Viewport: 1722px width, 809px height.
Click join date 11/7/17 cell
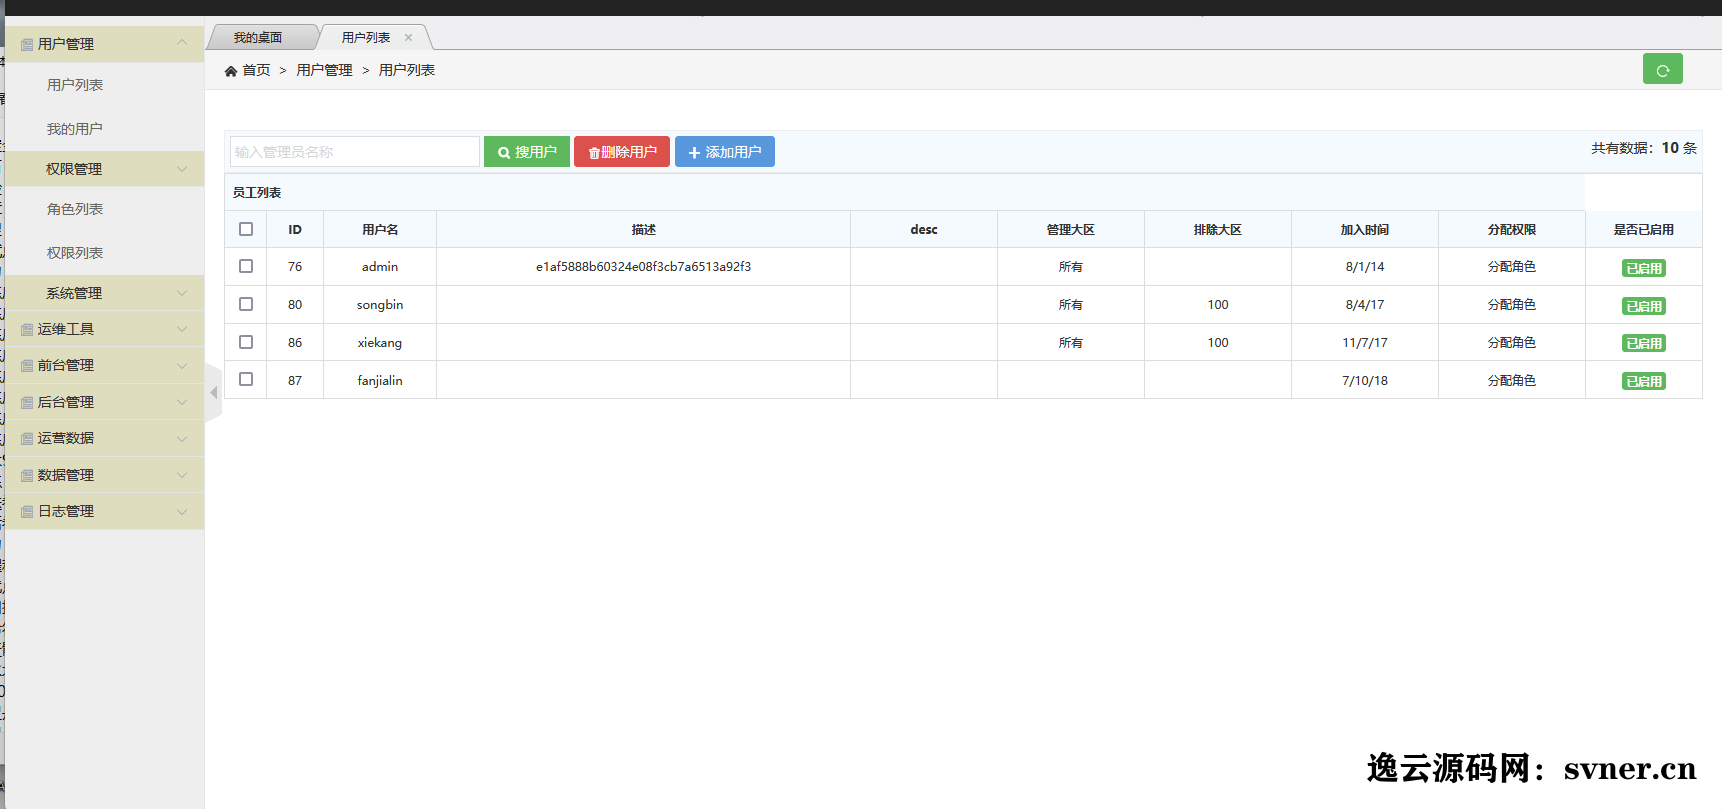1365,343
